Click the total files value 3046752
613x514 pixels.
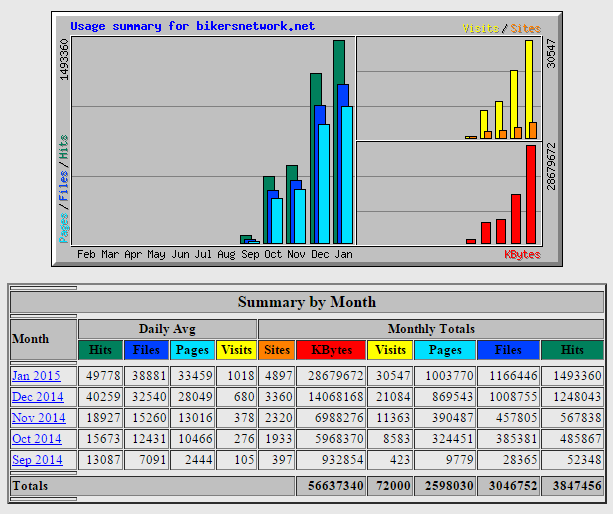(513, 486)
